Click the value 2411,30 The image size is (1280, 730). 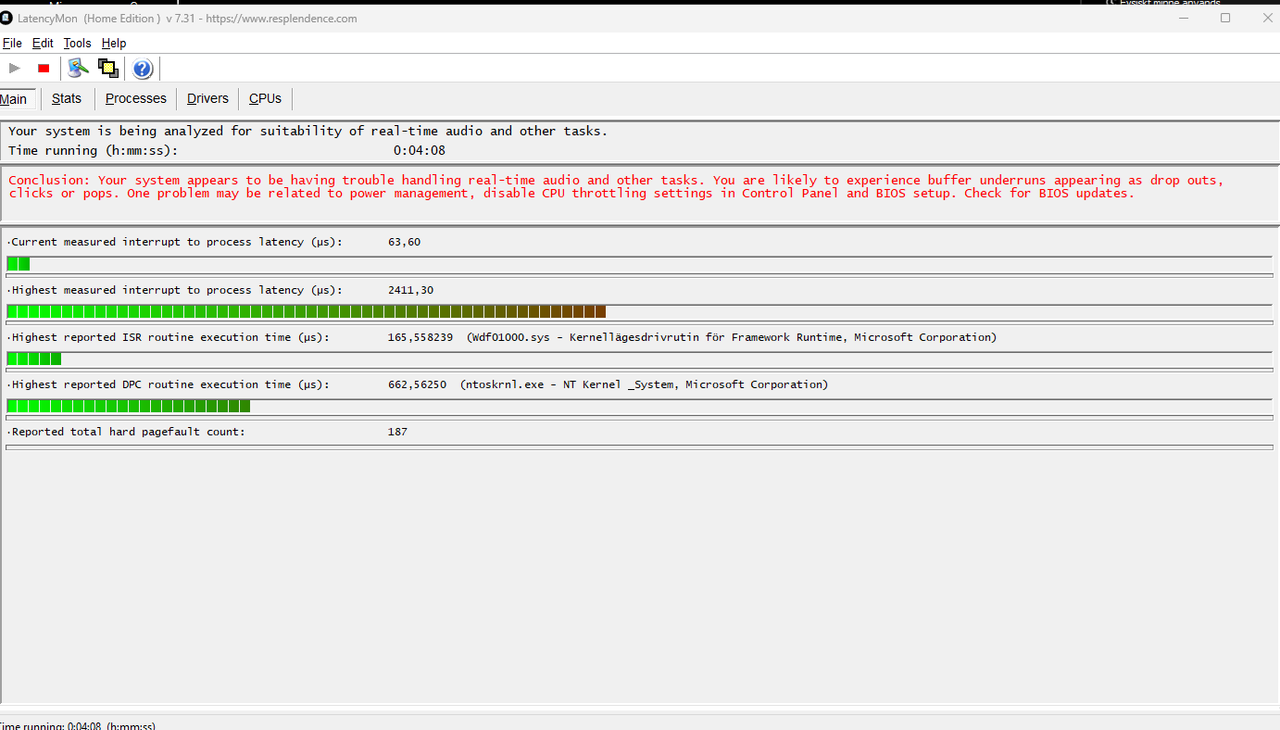pyautogui.click(x=413, y=290)
